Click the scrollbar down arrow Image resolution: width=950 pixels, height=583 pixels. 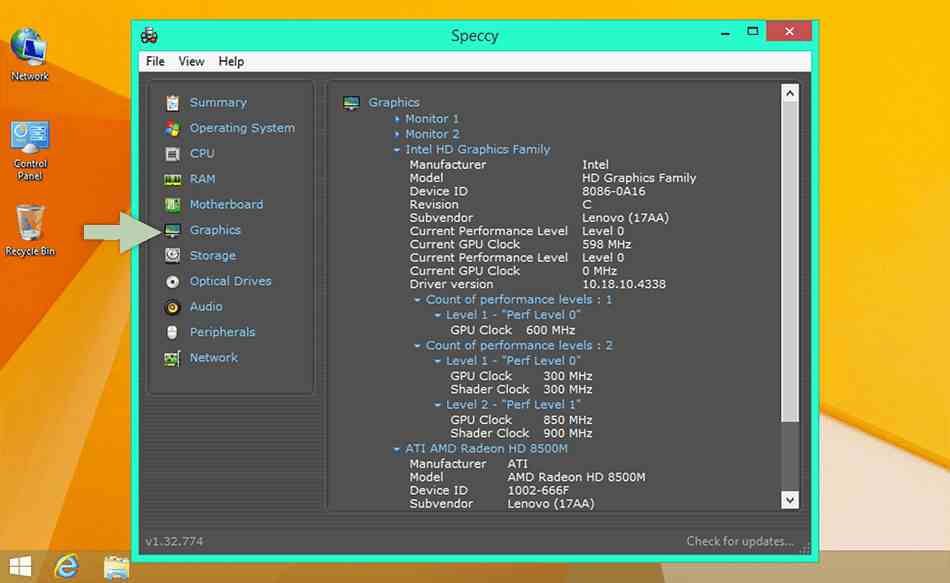point(790,499)
